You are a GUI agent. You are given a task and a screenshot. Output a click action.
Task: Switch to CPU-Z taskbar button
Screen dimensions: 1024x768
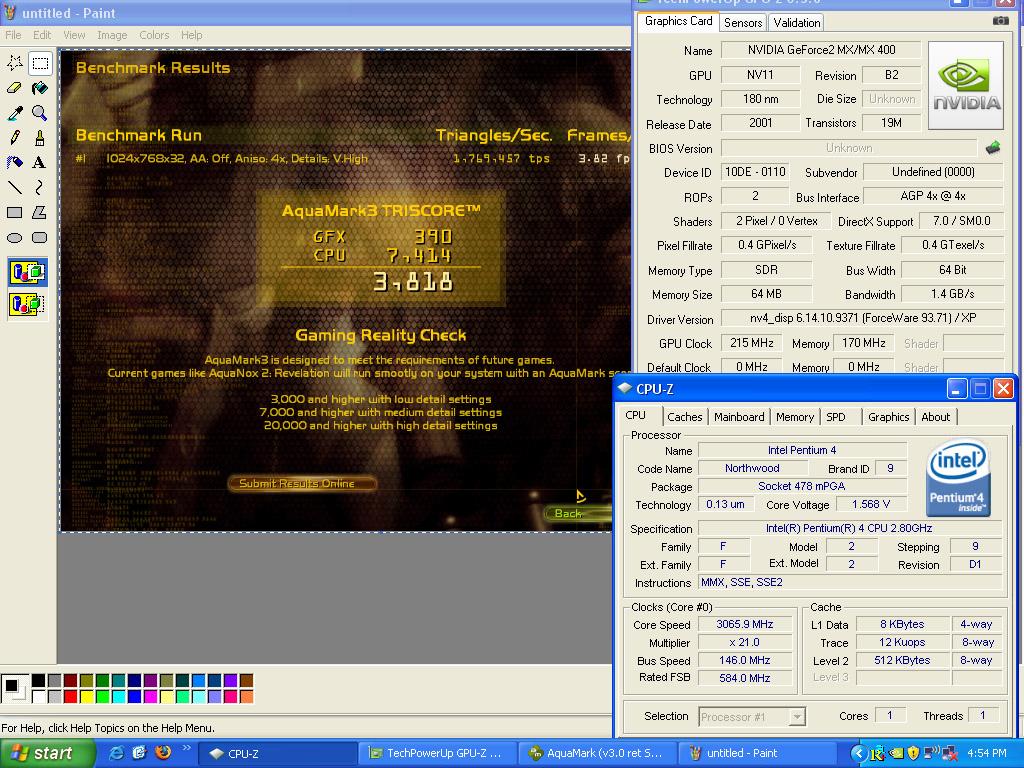pyautogui.click(x=276, y=754)
